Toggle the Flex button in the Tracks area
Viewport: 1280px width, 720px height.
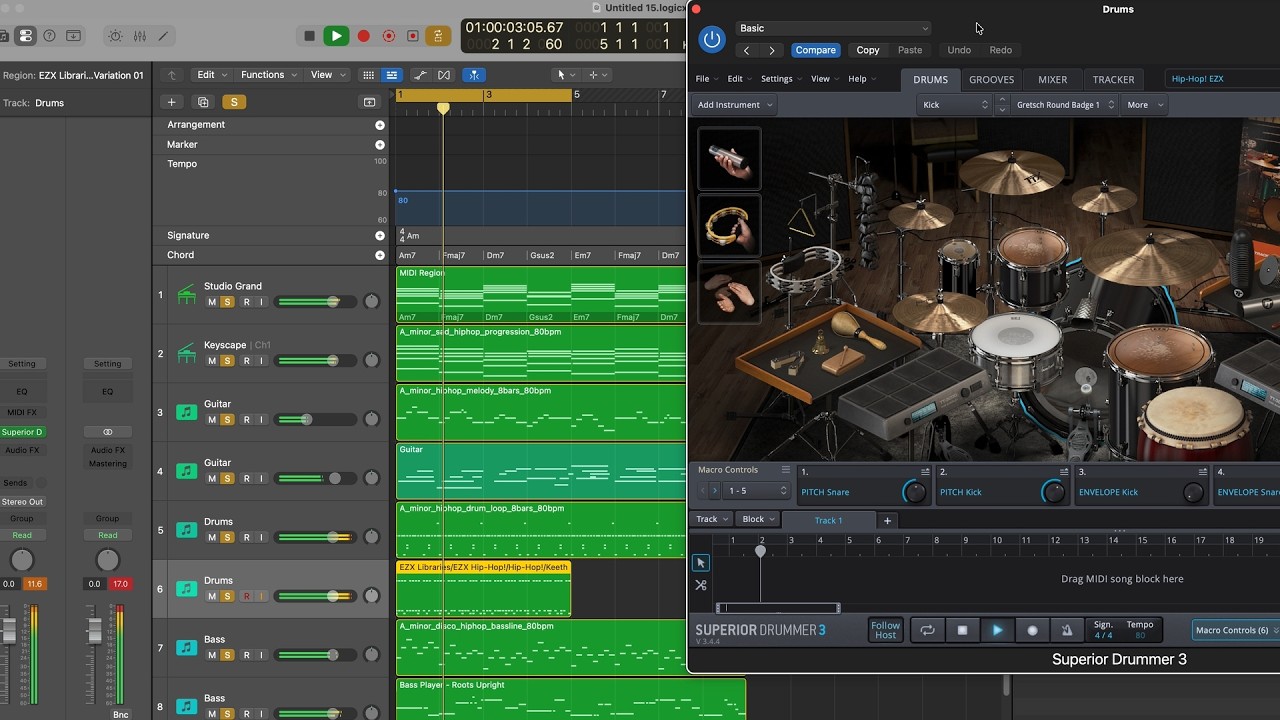pos(444,75)
